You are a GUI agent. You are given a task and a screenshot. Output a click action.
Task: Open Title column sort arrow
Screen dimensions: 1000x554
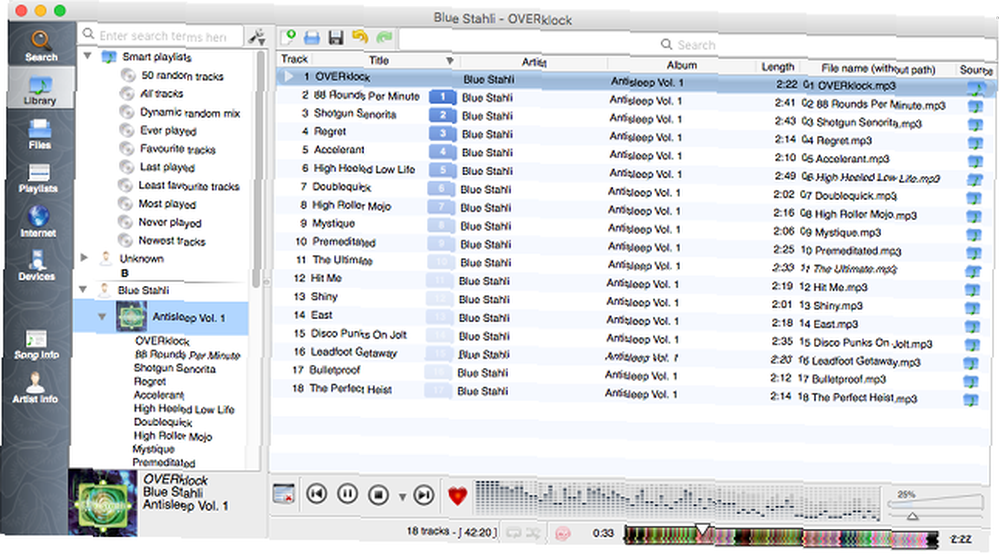(x=450, y=61)
